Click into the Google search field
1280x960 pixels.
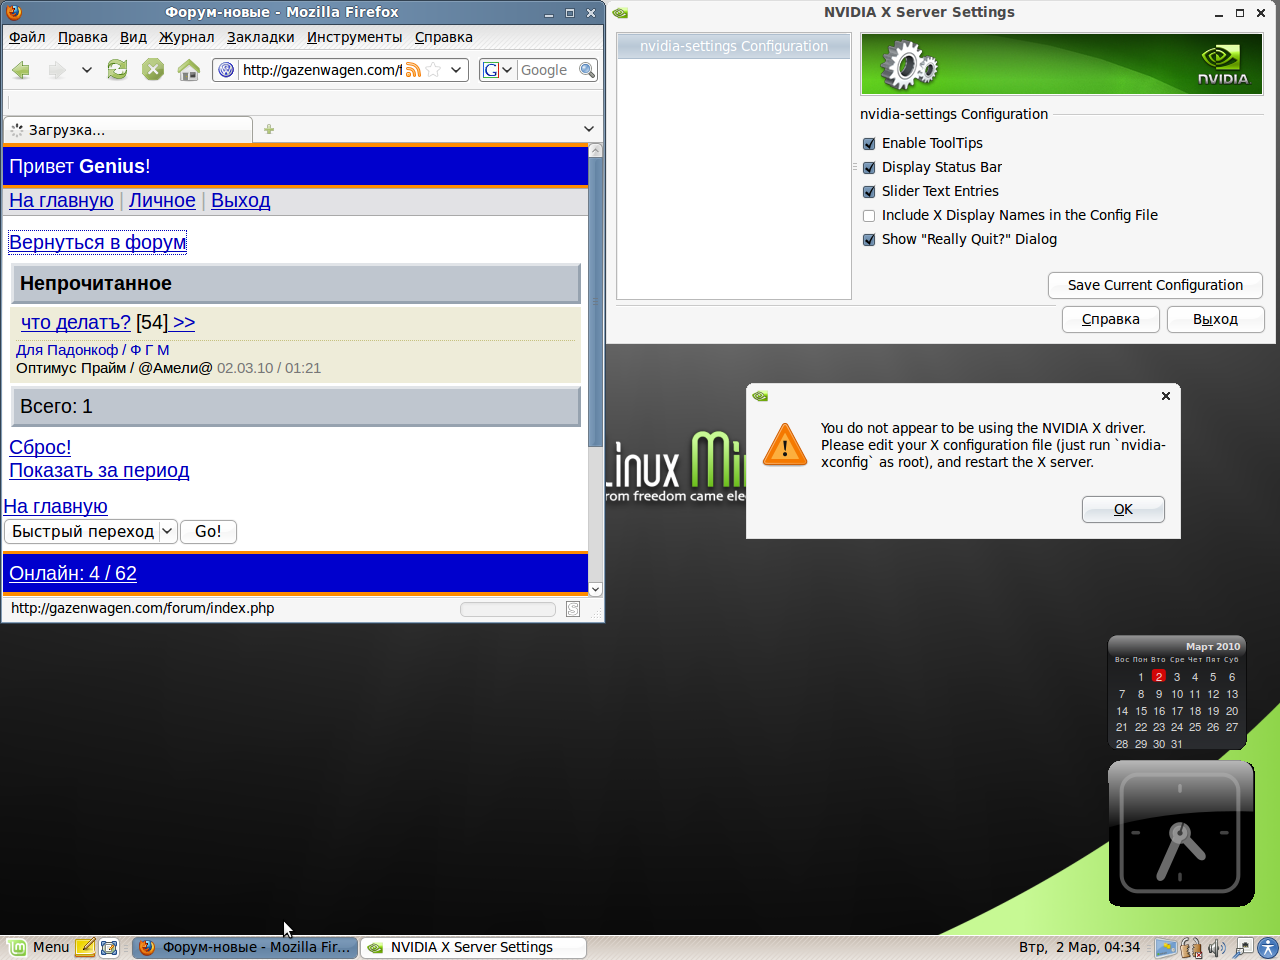point(546,70)
